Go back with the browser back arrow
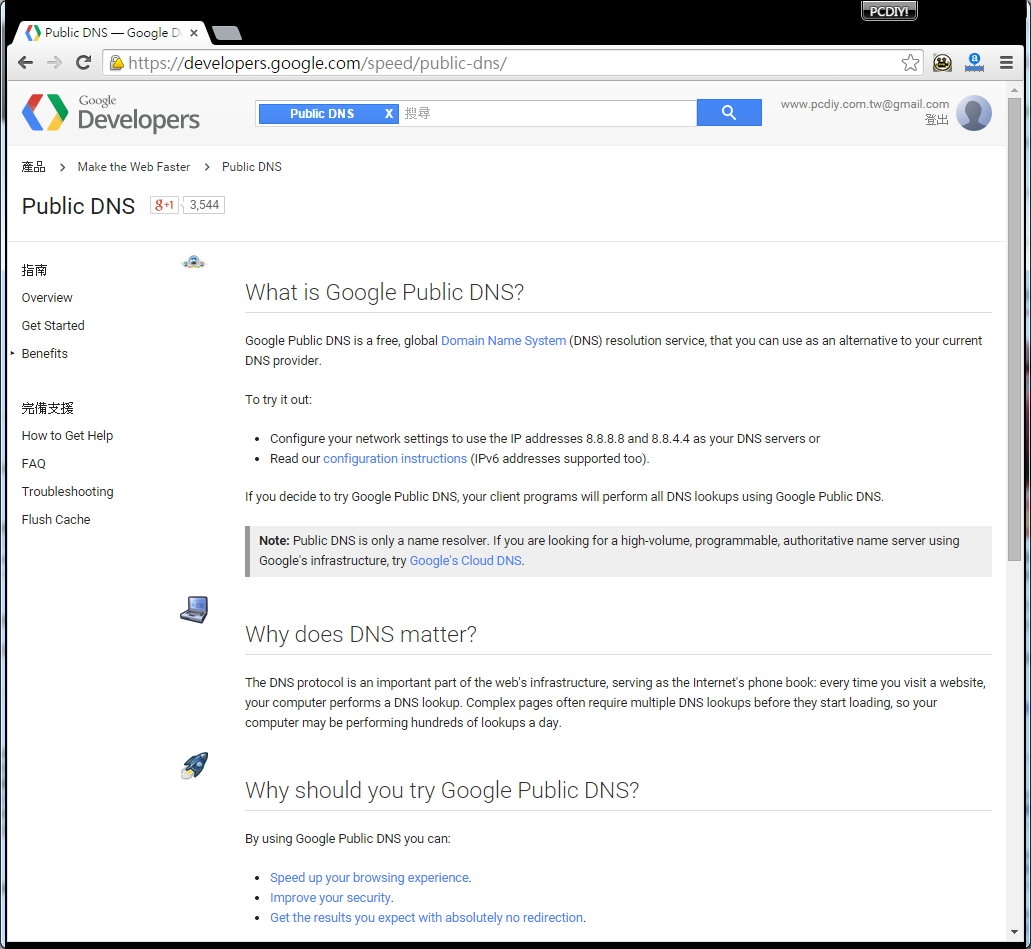 click(26, 62)
